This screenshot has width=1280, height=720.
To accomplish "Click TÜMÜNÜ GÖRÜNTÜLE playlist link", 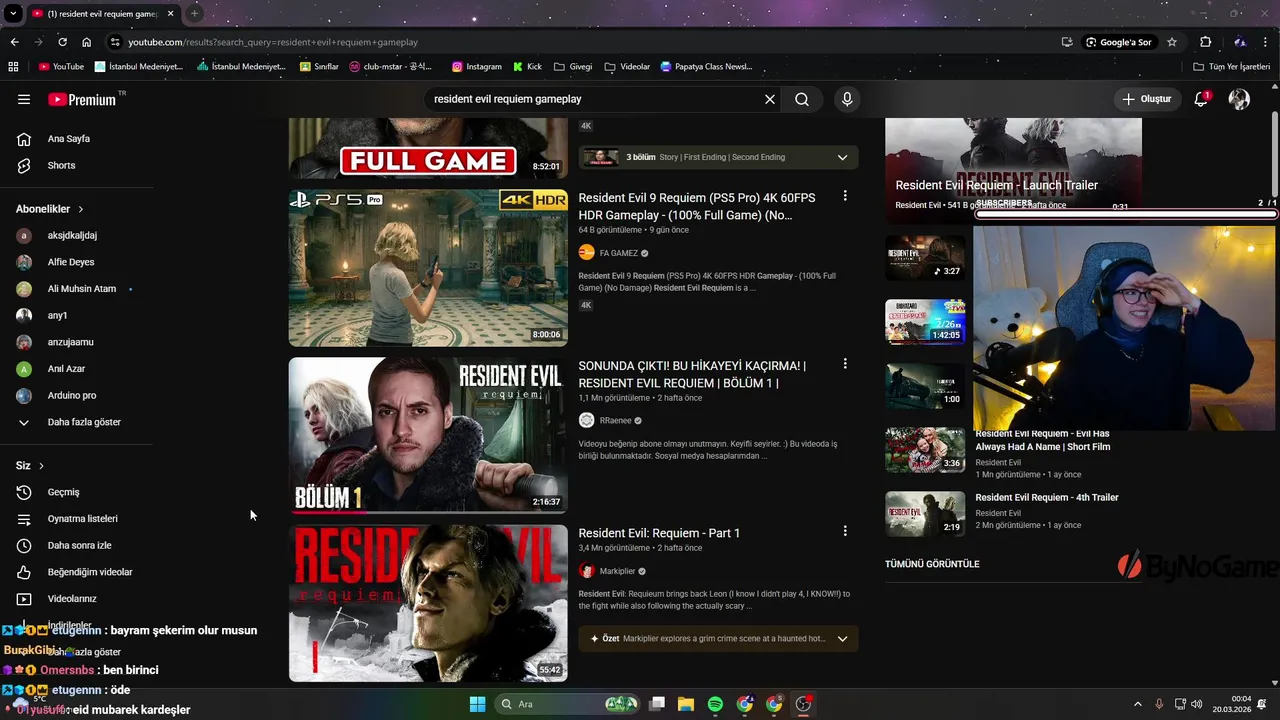I will click(932, 564).
